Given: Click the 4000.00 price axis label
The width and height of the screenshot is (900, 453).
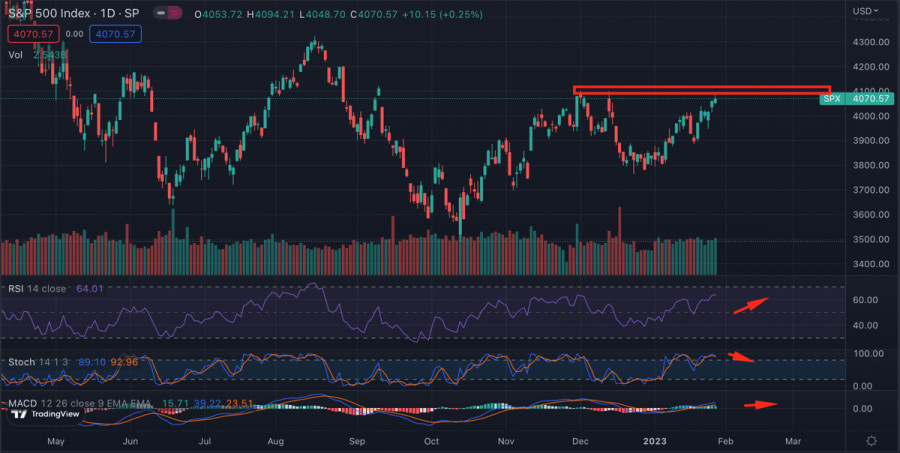Looking at the screenshot, I should click(870, 116).
